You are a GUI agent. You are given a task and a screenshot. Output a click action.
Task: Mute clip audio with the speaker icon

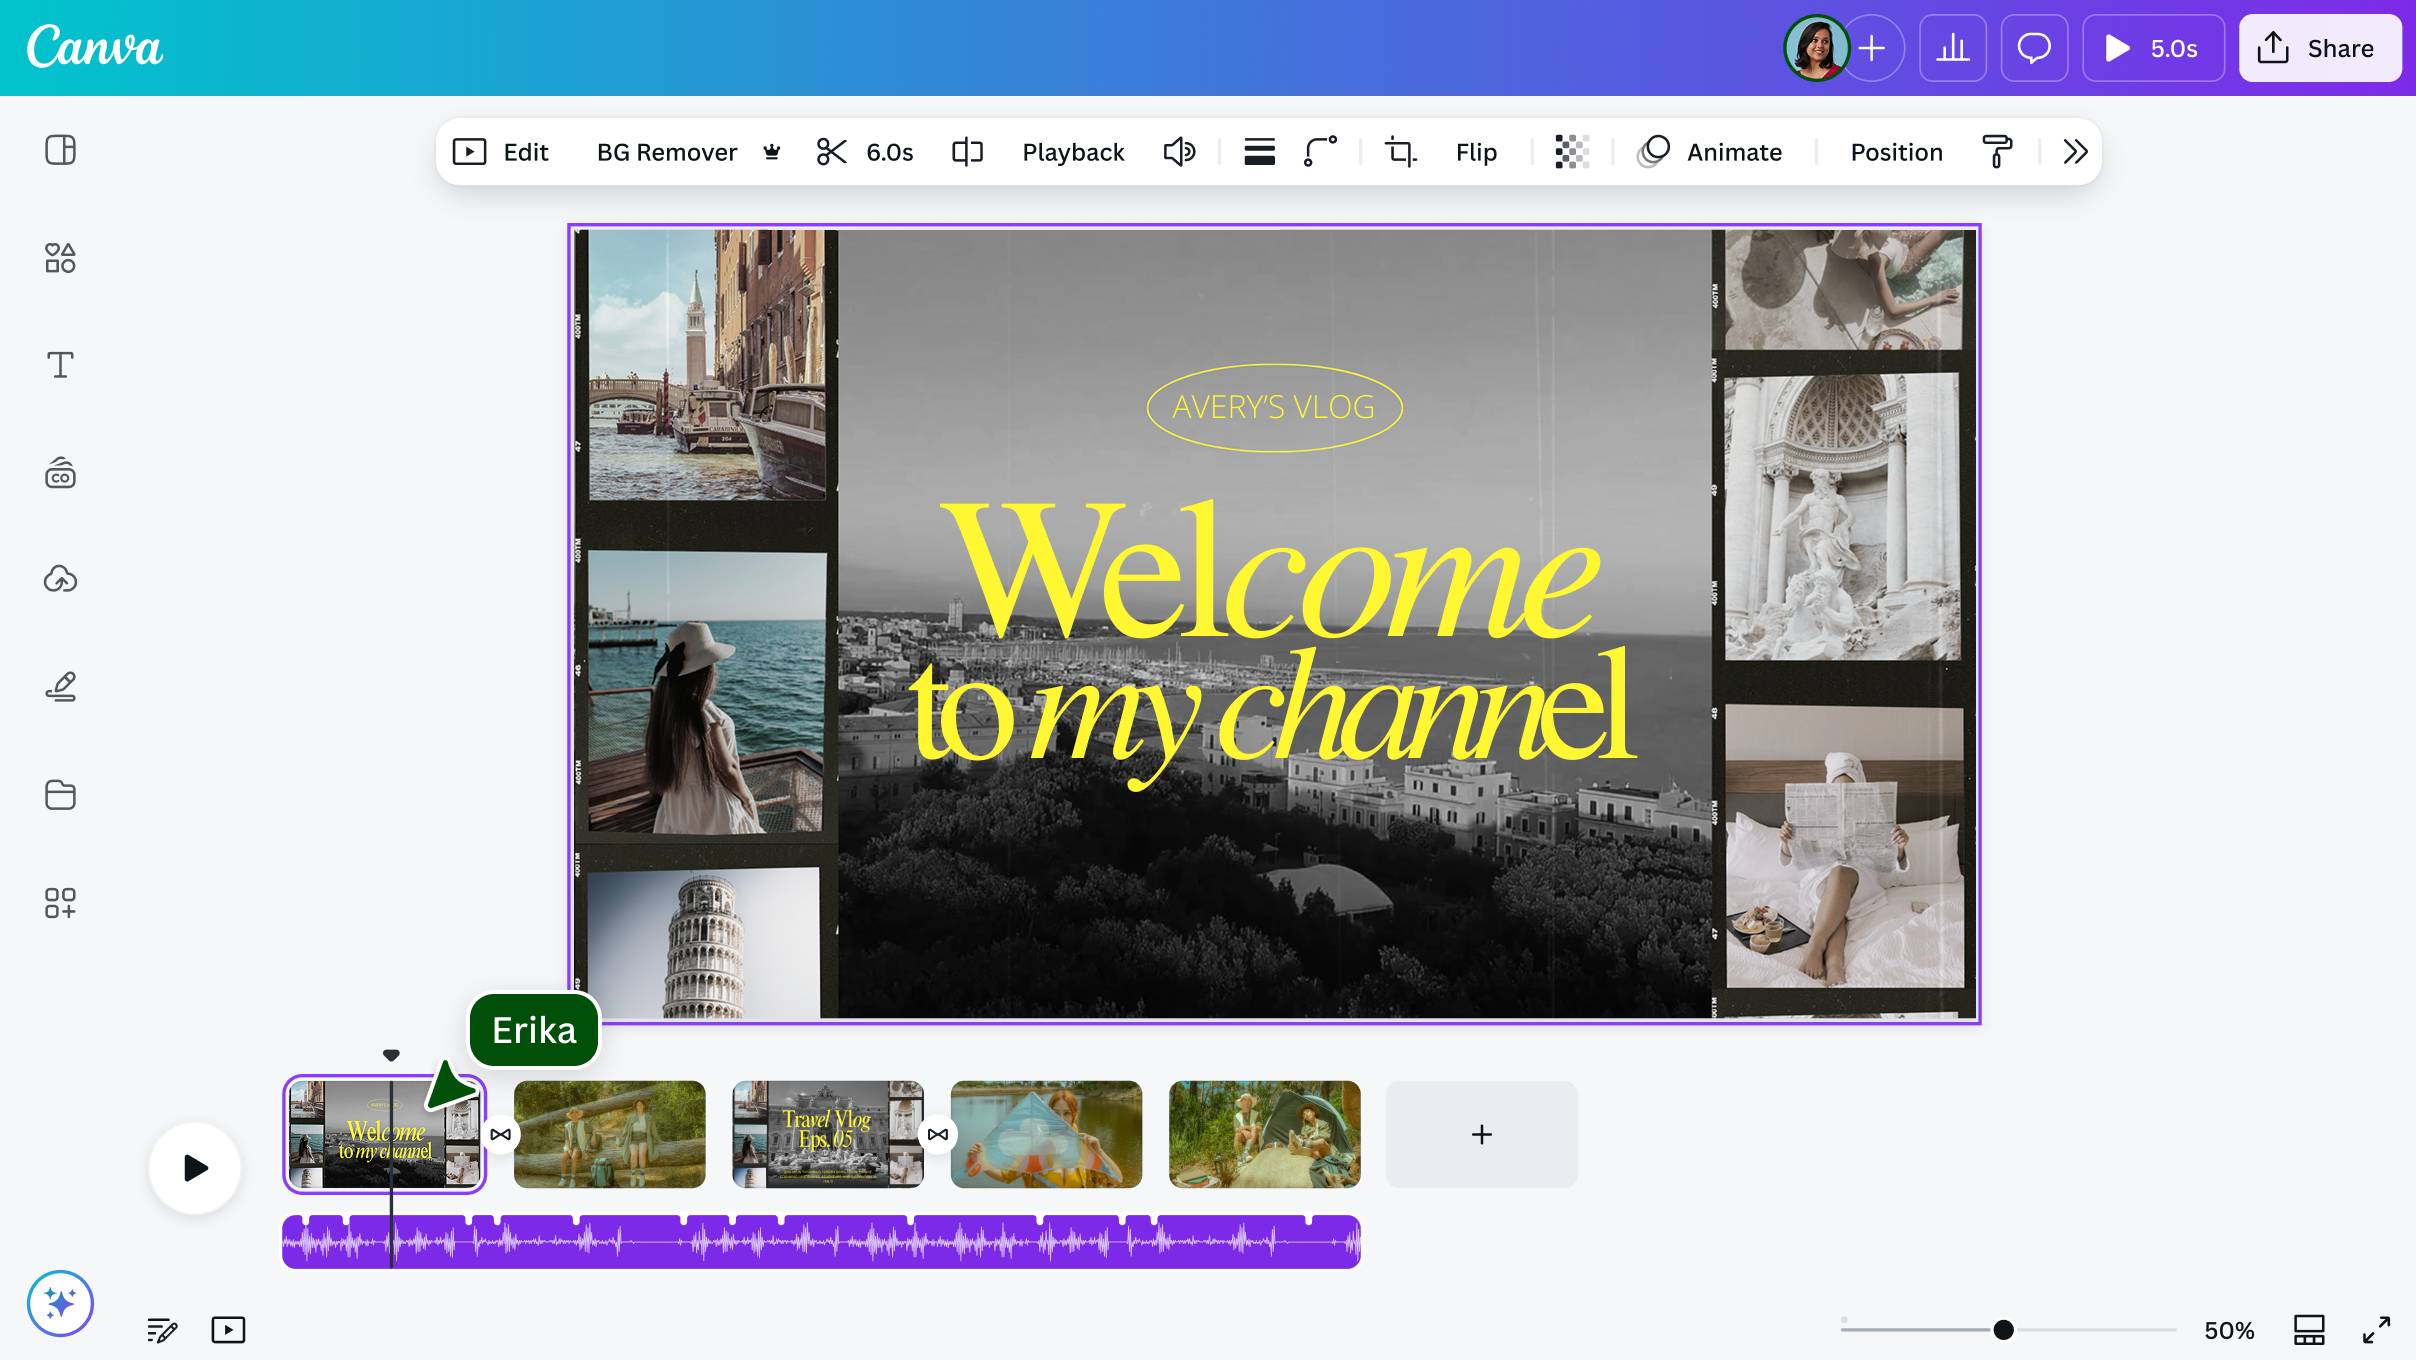pyautogui.click(x=1179, y=151)
